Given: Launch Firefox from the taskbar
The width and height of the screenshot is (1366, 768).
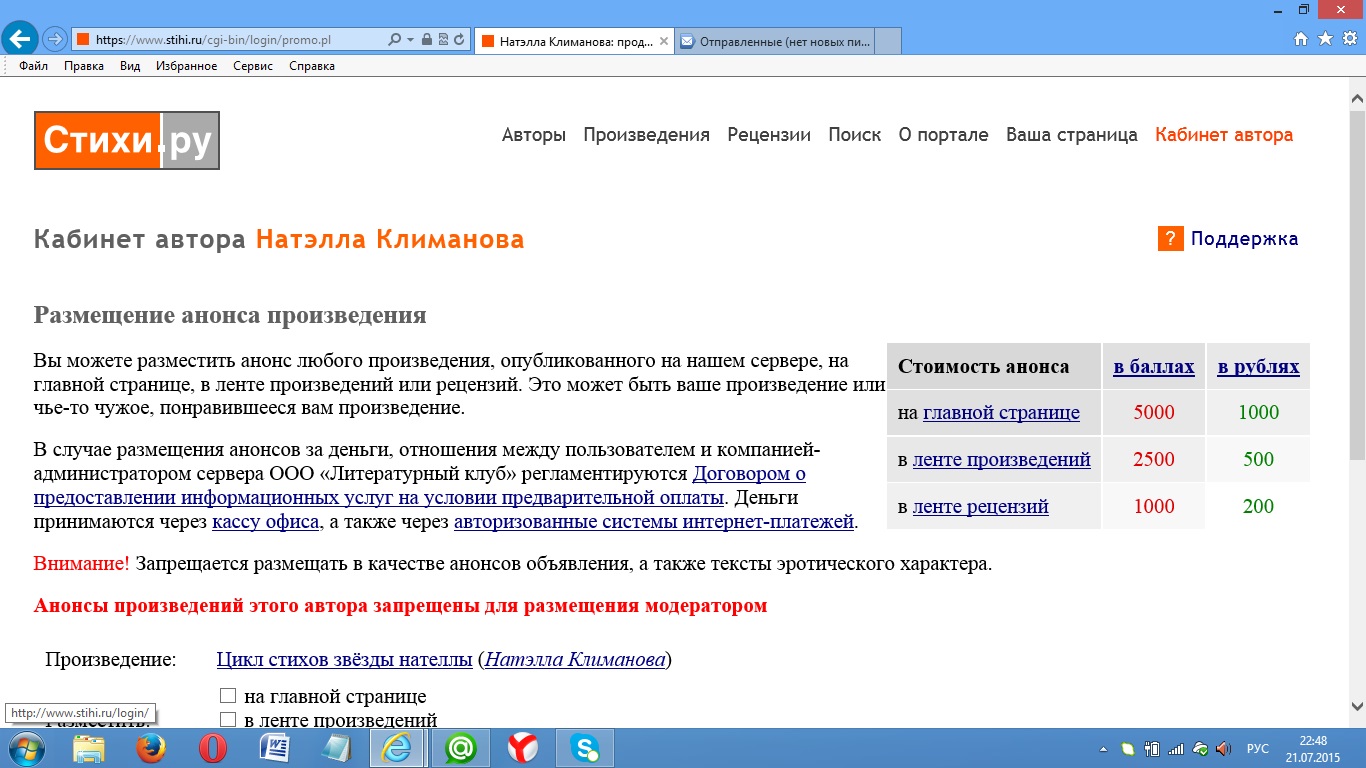Looking at the screenshot, I should tap(150, 748).
